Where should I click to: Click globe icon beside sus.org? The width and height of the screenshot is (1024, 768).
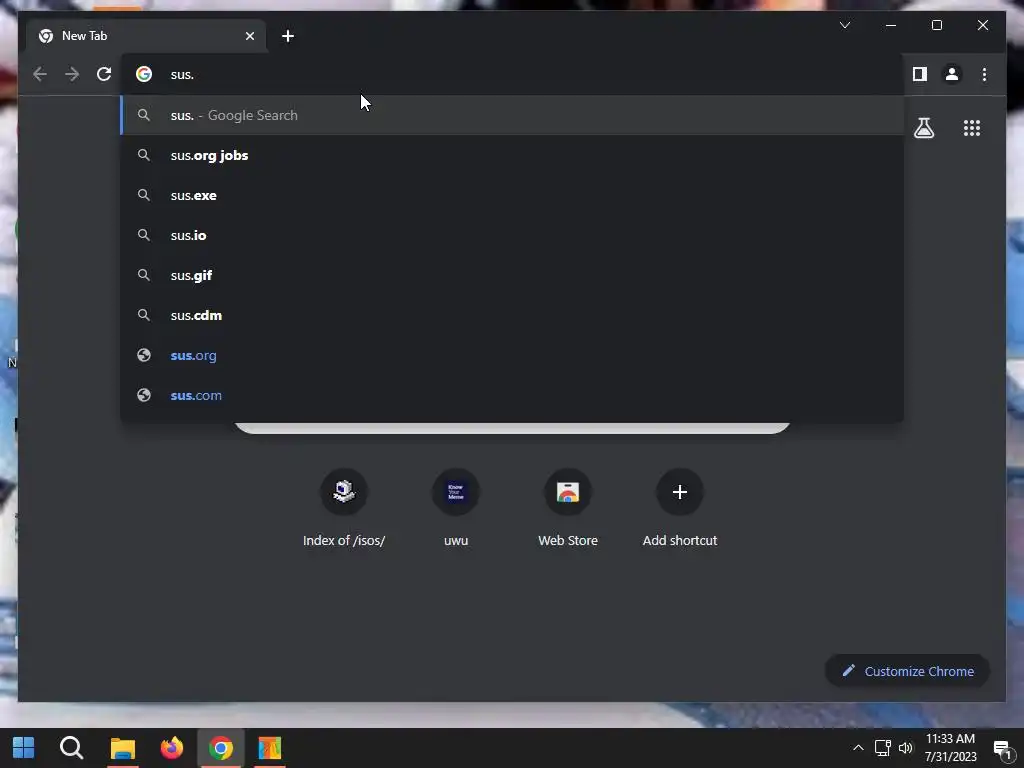(144, 355)
